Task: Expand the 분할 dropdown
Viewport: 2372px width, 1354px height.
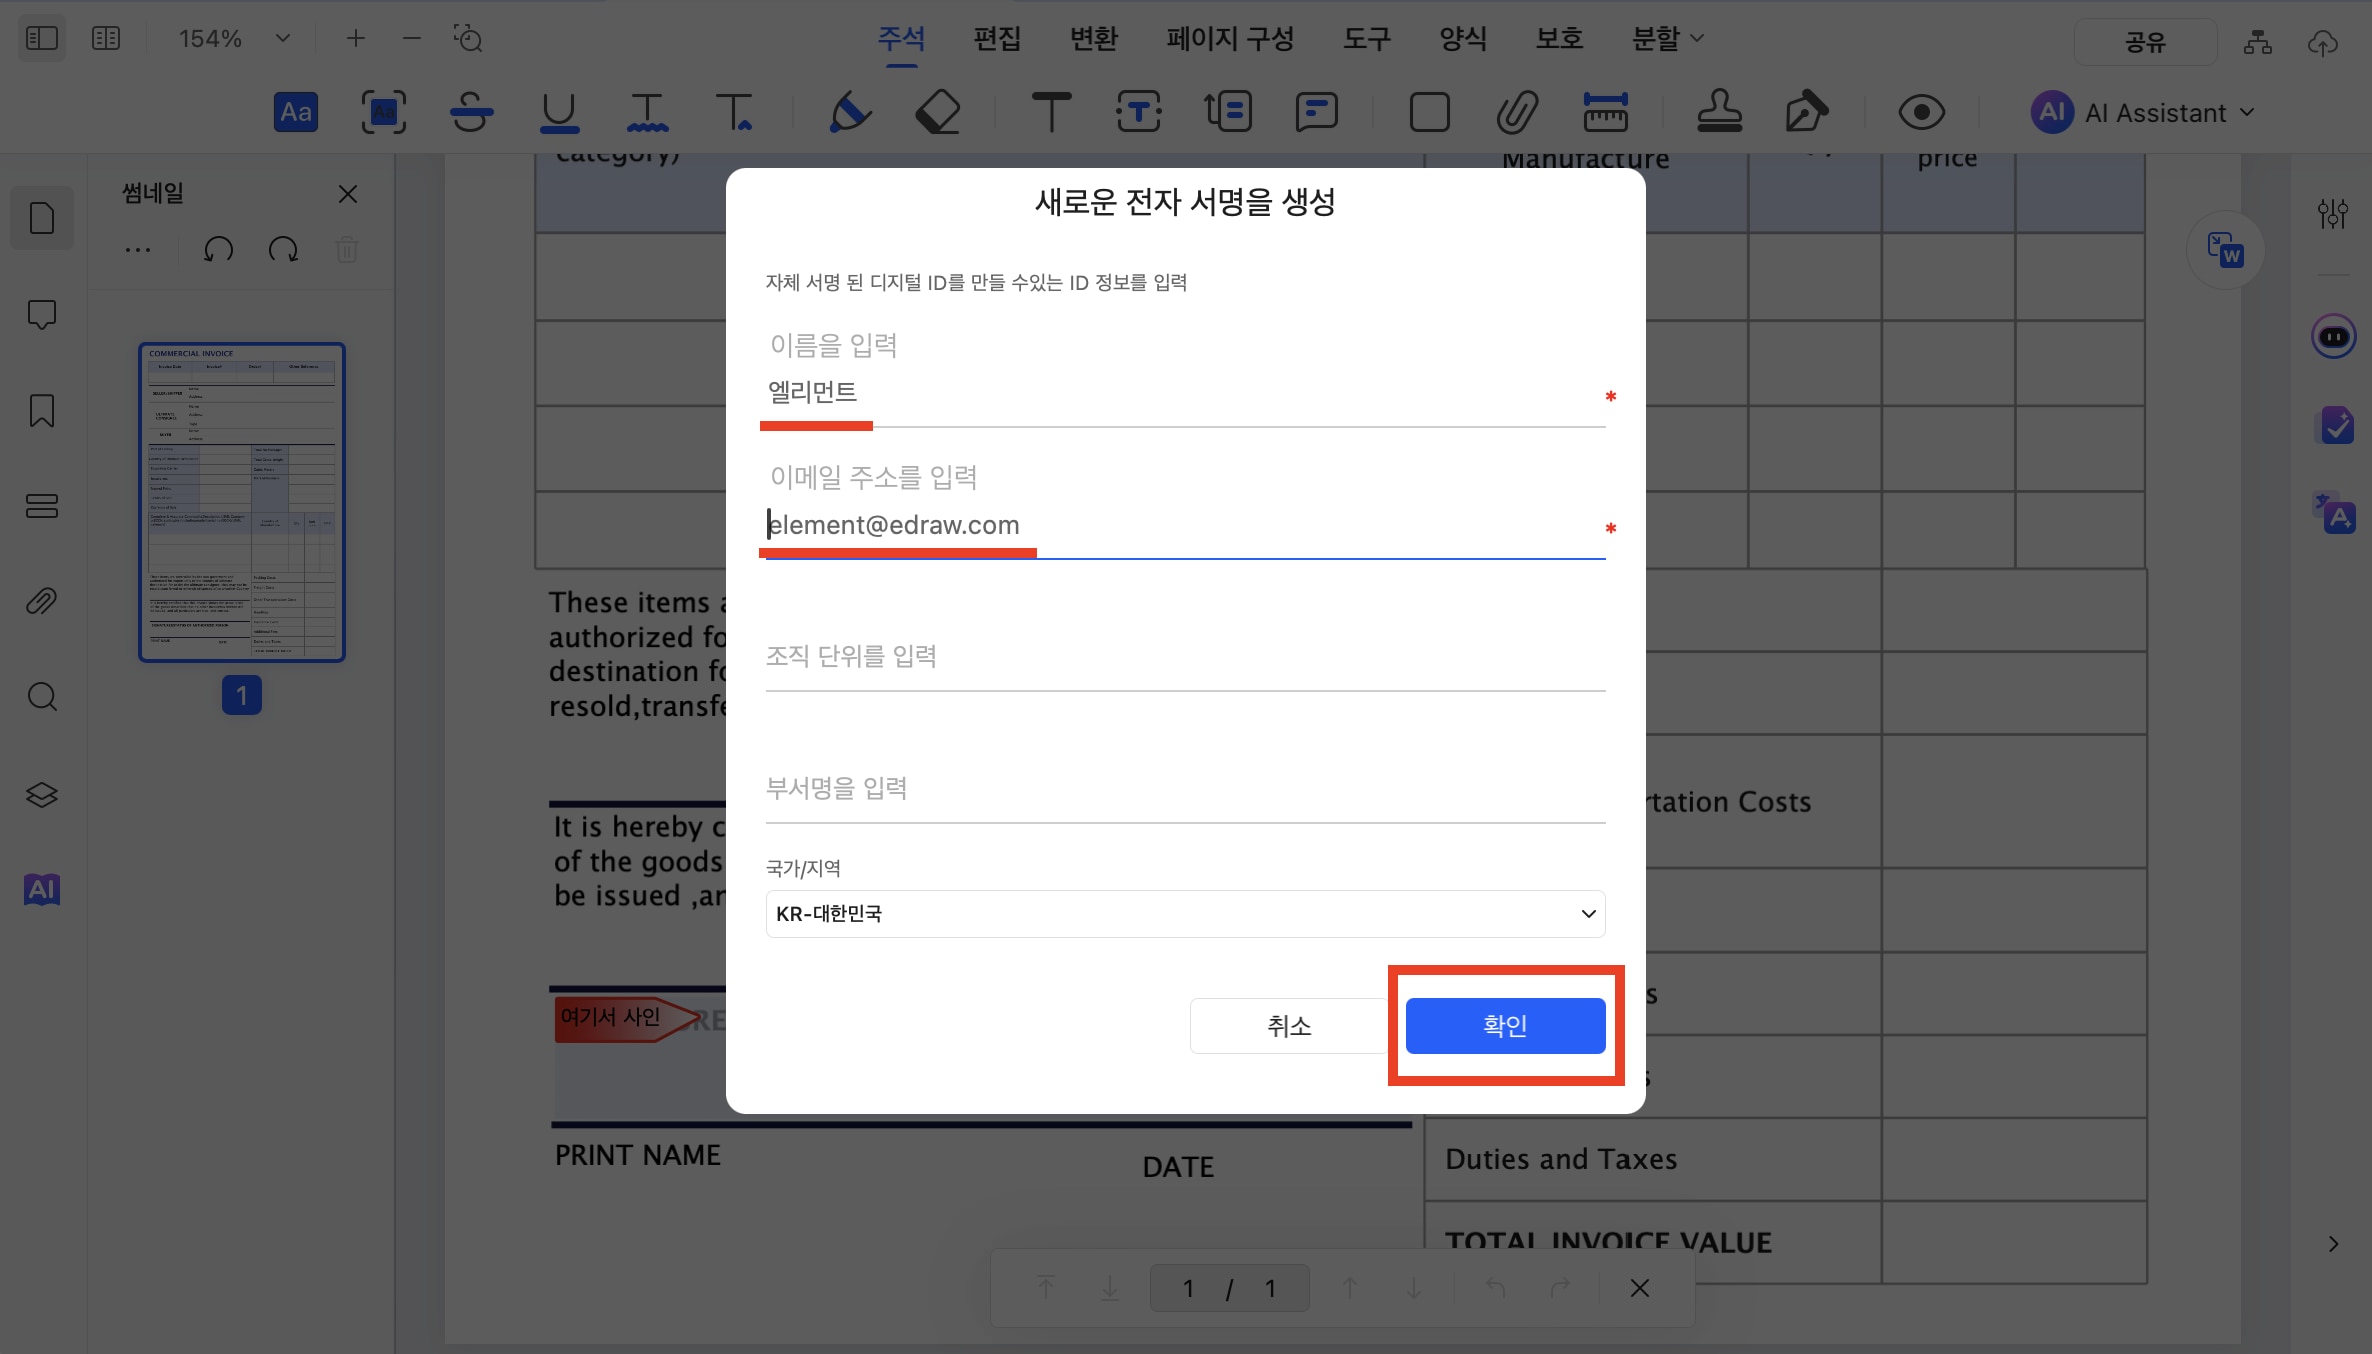Action: 1668,39
